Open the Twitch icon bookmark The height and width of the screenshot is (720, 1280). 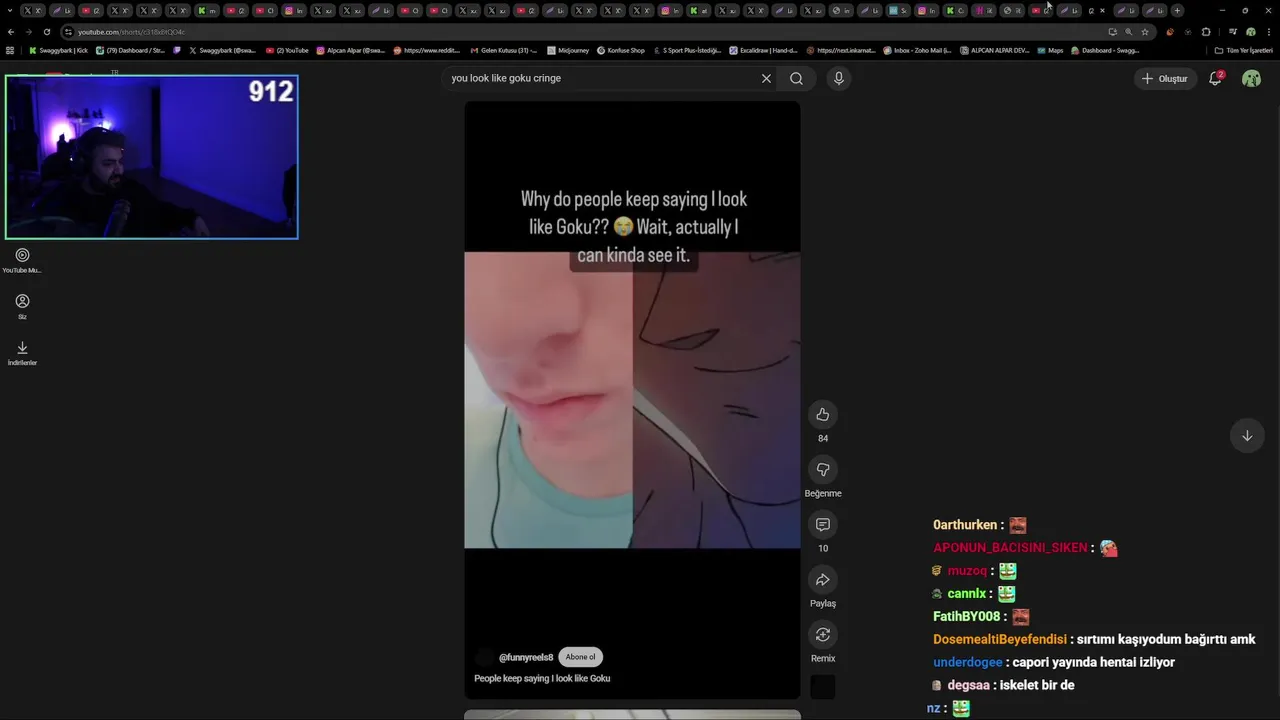coord(177,50)
